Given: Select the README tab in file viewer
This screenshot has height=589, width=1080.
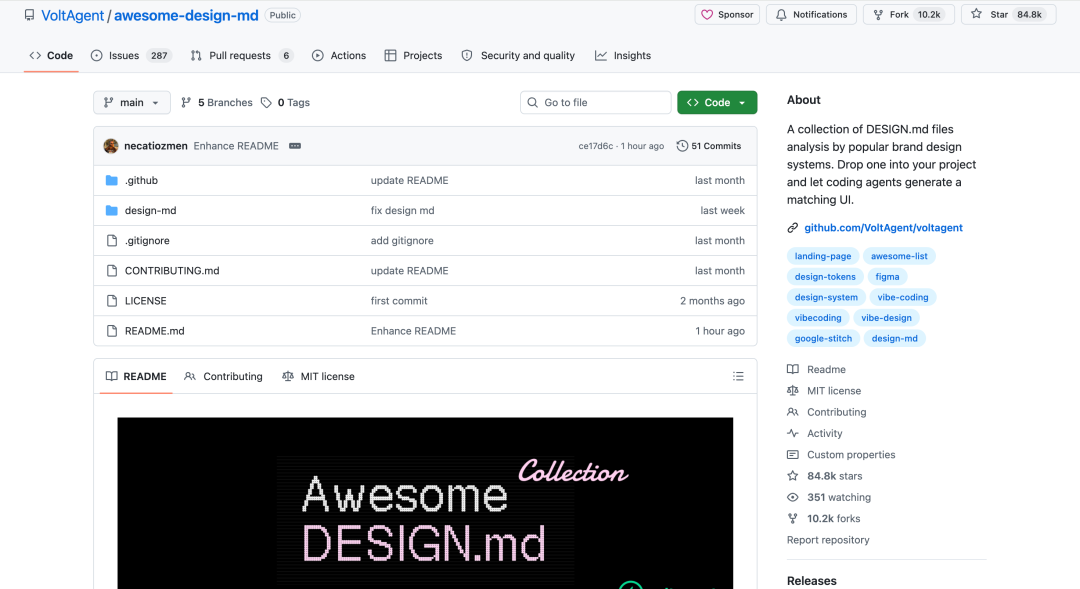Looking at the screenshot, I should pos(136,376).
